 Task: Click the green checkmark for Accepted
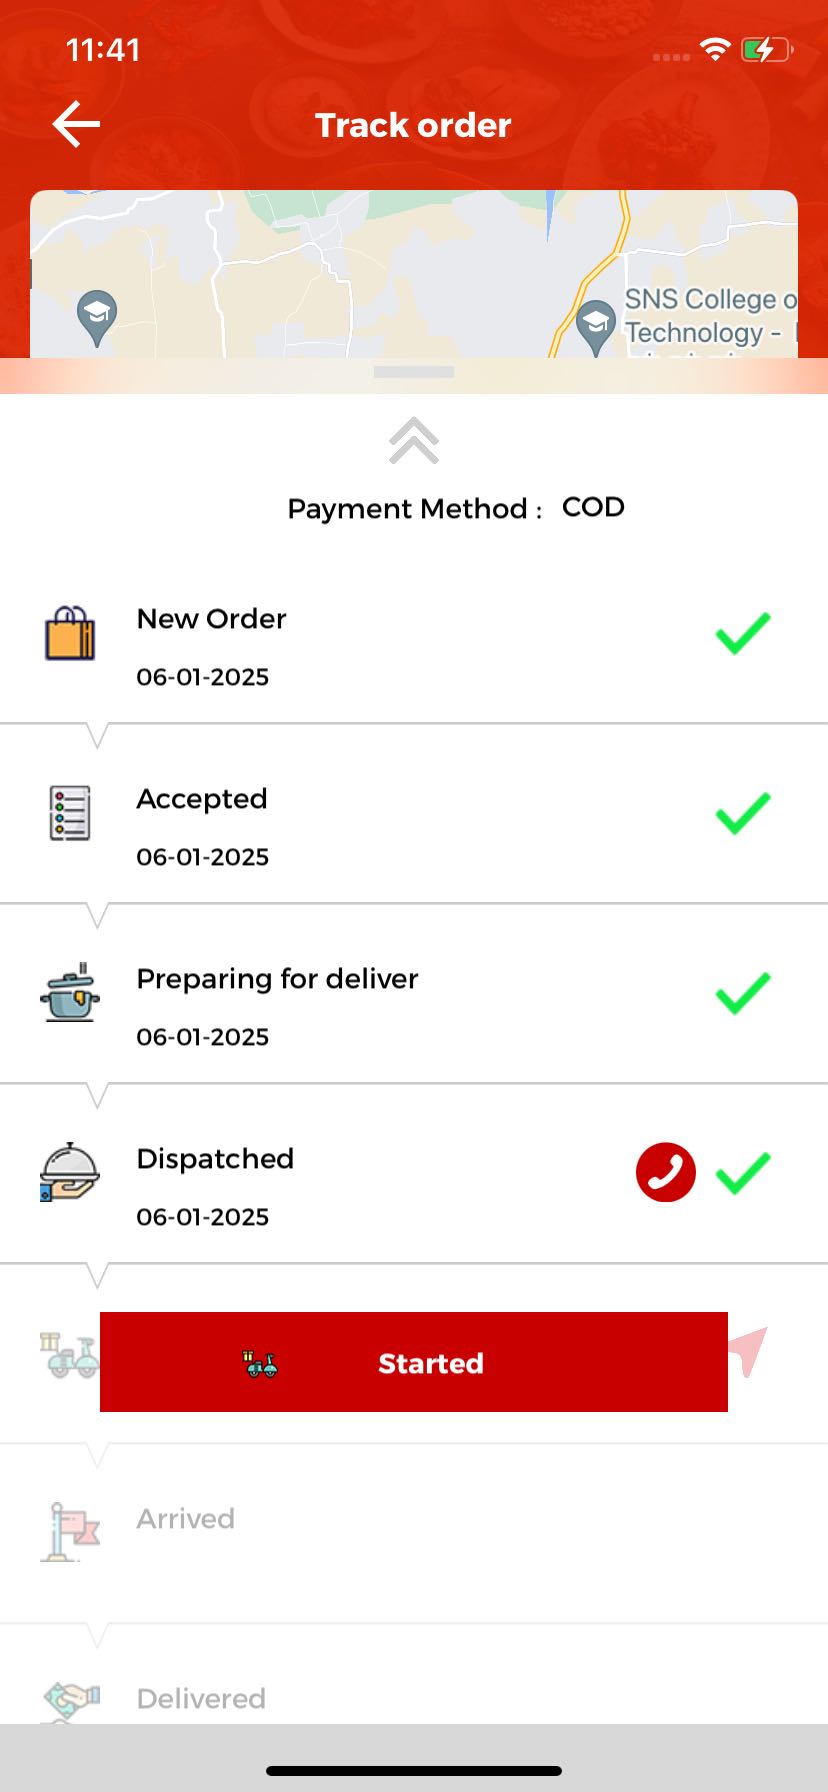(x=743, y=813)
